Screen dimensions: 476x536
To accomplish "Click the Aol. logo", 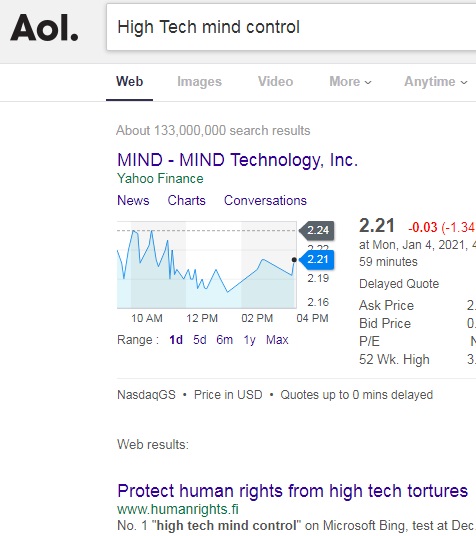I will pyautogui.click(x=44, y=28).
